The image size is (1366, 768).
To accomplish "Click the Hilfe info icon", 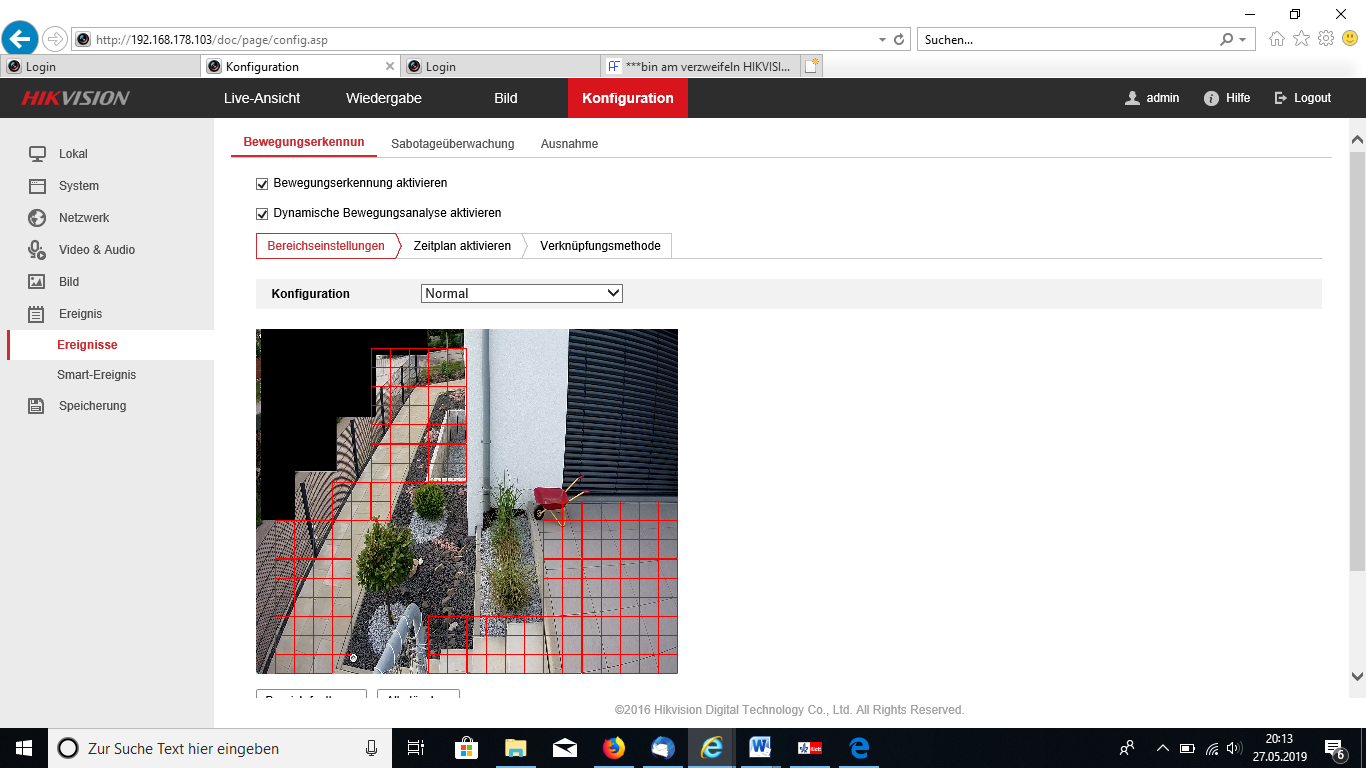I will click(1211, 98).
